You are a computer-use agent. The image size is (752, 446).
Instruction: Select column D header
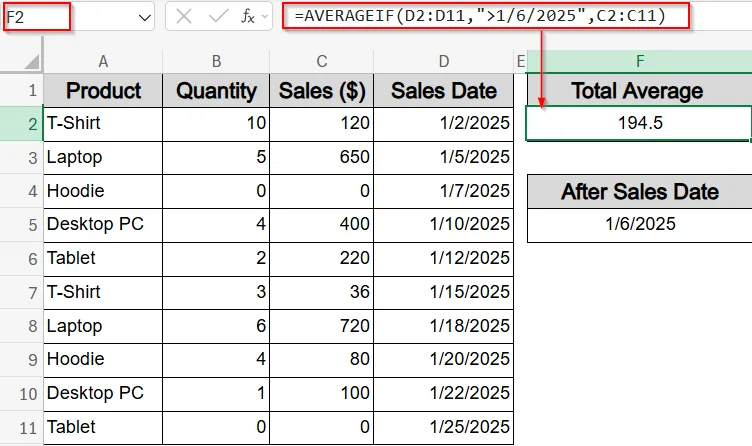pos(444,61)
